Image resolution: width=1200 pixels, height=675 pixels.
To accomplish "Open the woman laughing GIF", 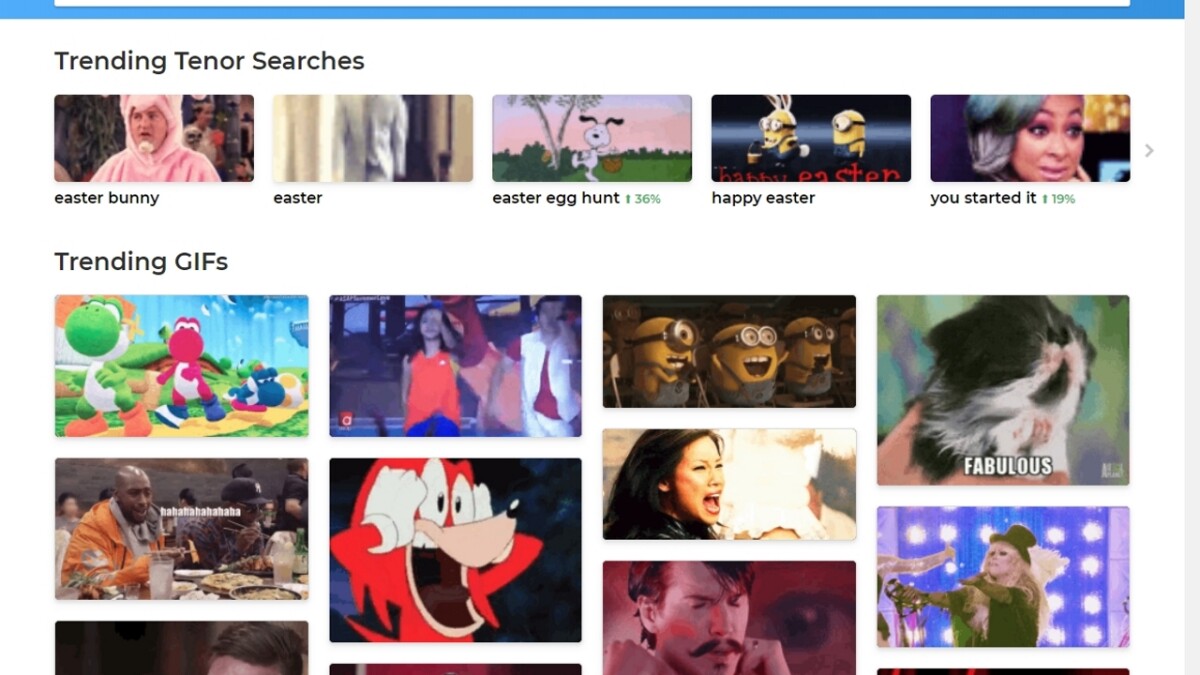I will [x=729, y=484].
